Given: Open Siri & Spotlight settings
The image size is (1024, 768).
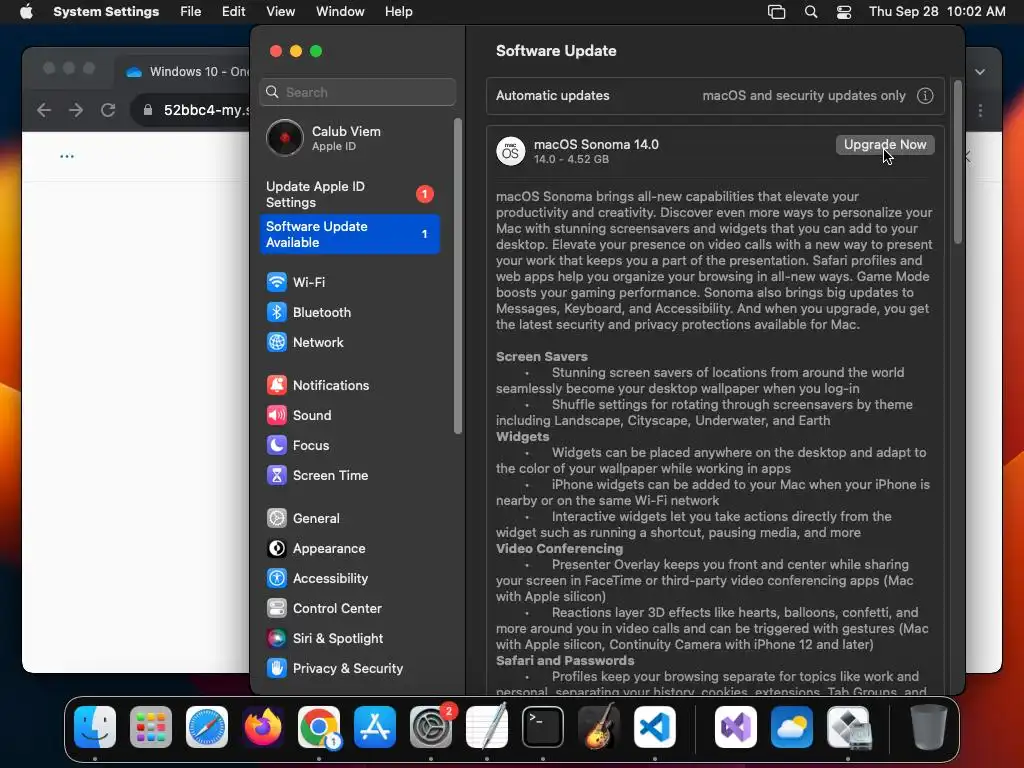Looking at the screenshot, I should tap(349, 639).
